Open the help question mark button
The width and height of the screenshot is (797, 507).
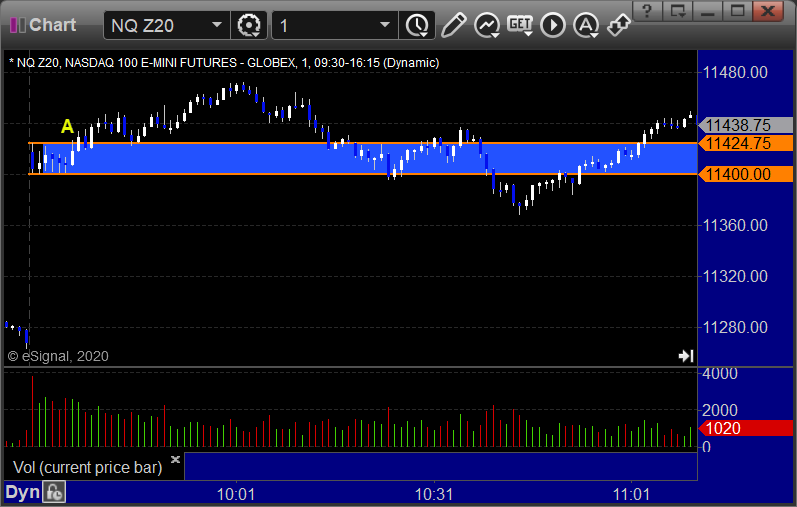coord(647,10)
